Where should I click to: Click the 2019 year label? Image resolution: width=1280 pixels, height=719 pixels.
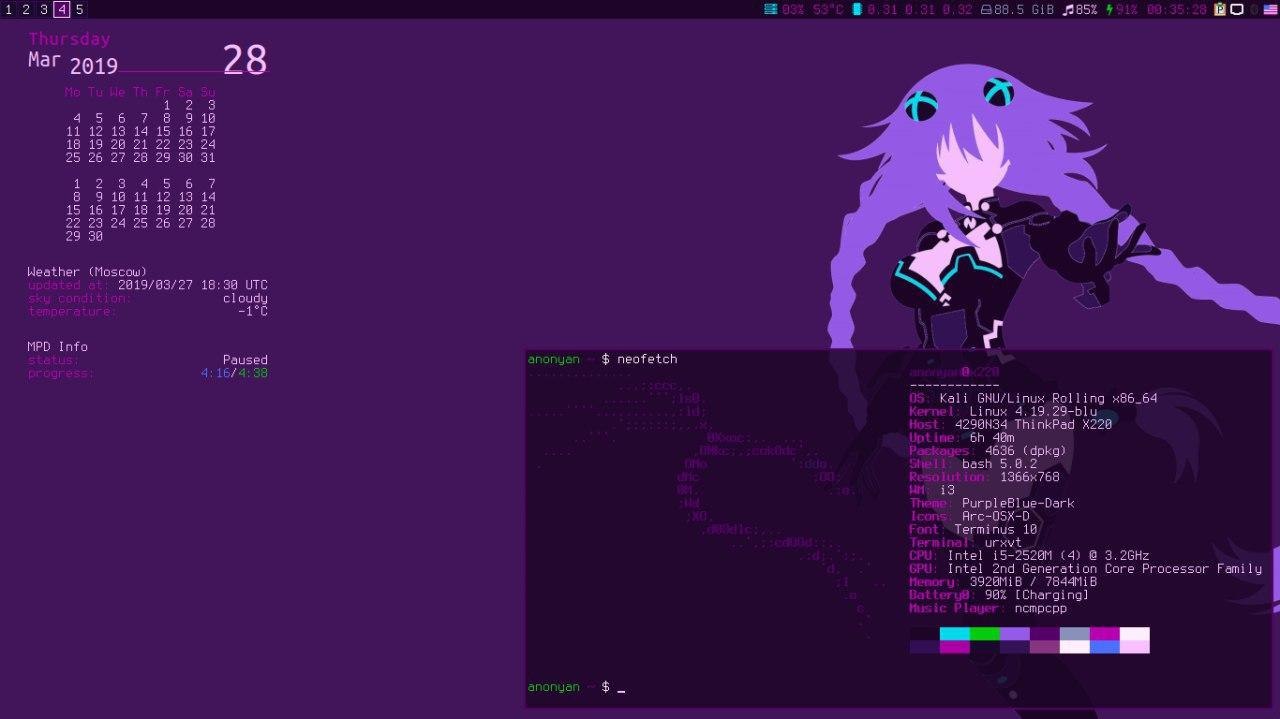[94, 67]
